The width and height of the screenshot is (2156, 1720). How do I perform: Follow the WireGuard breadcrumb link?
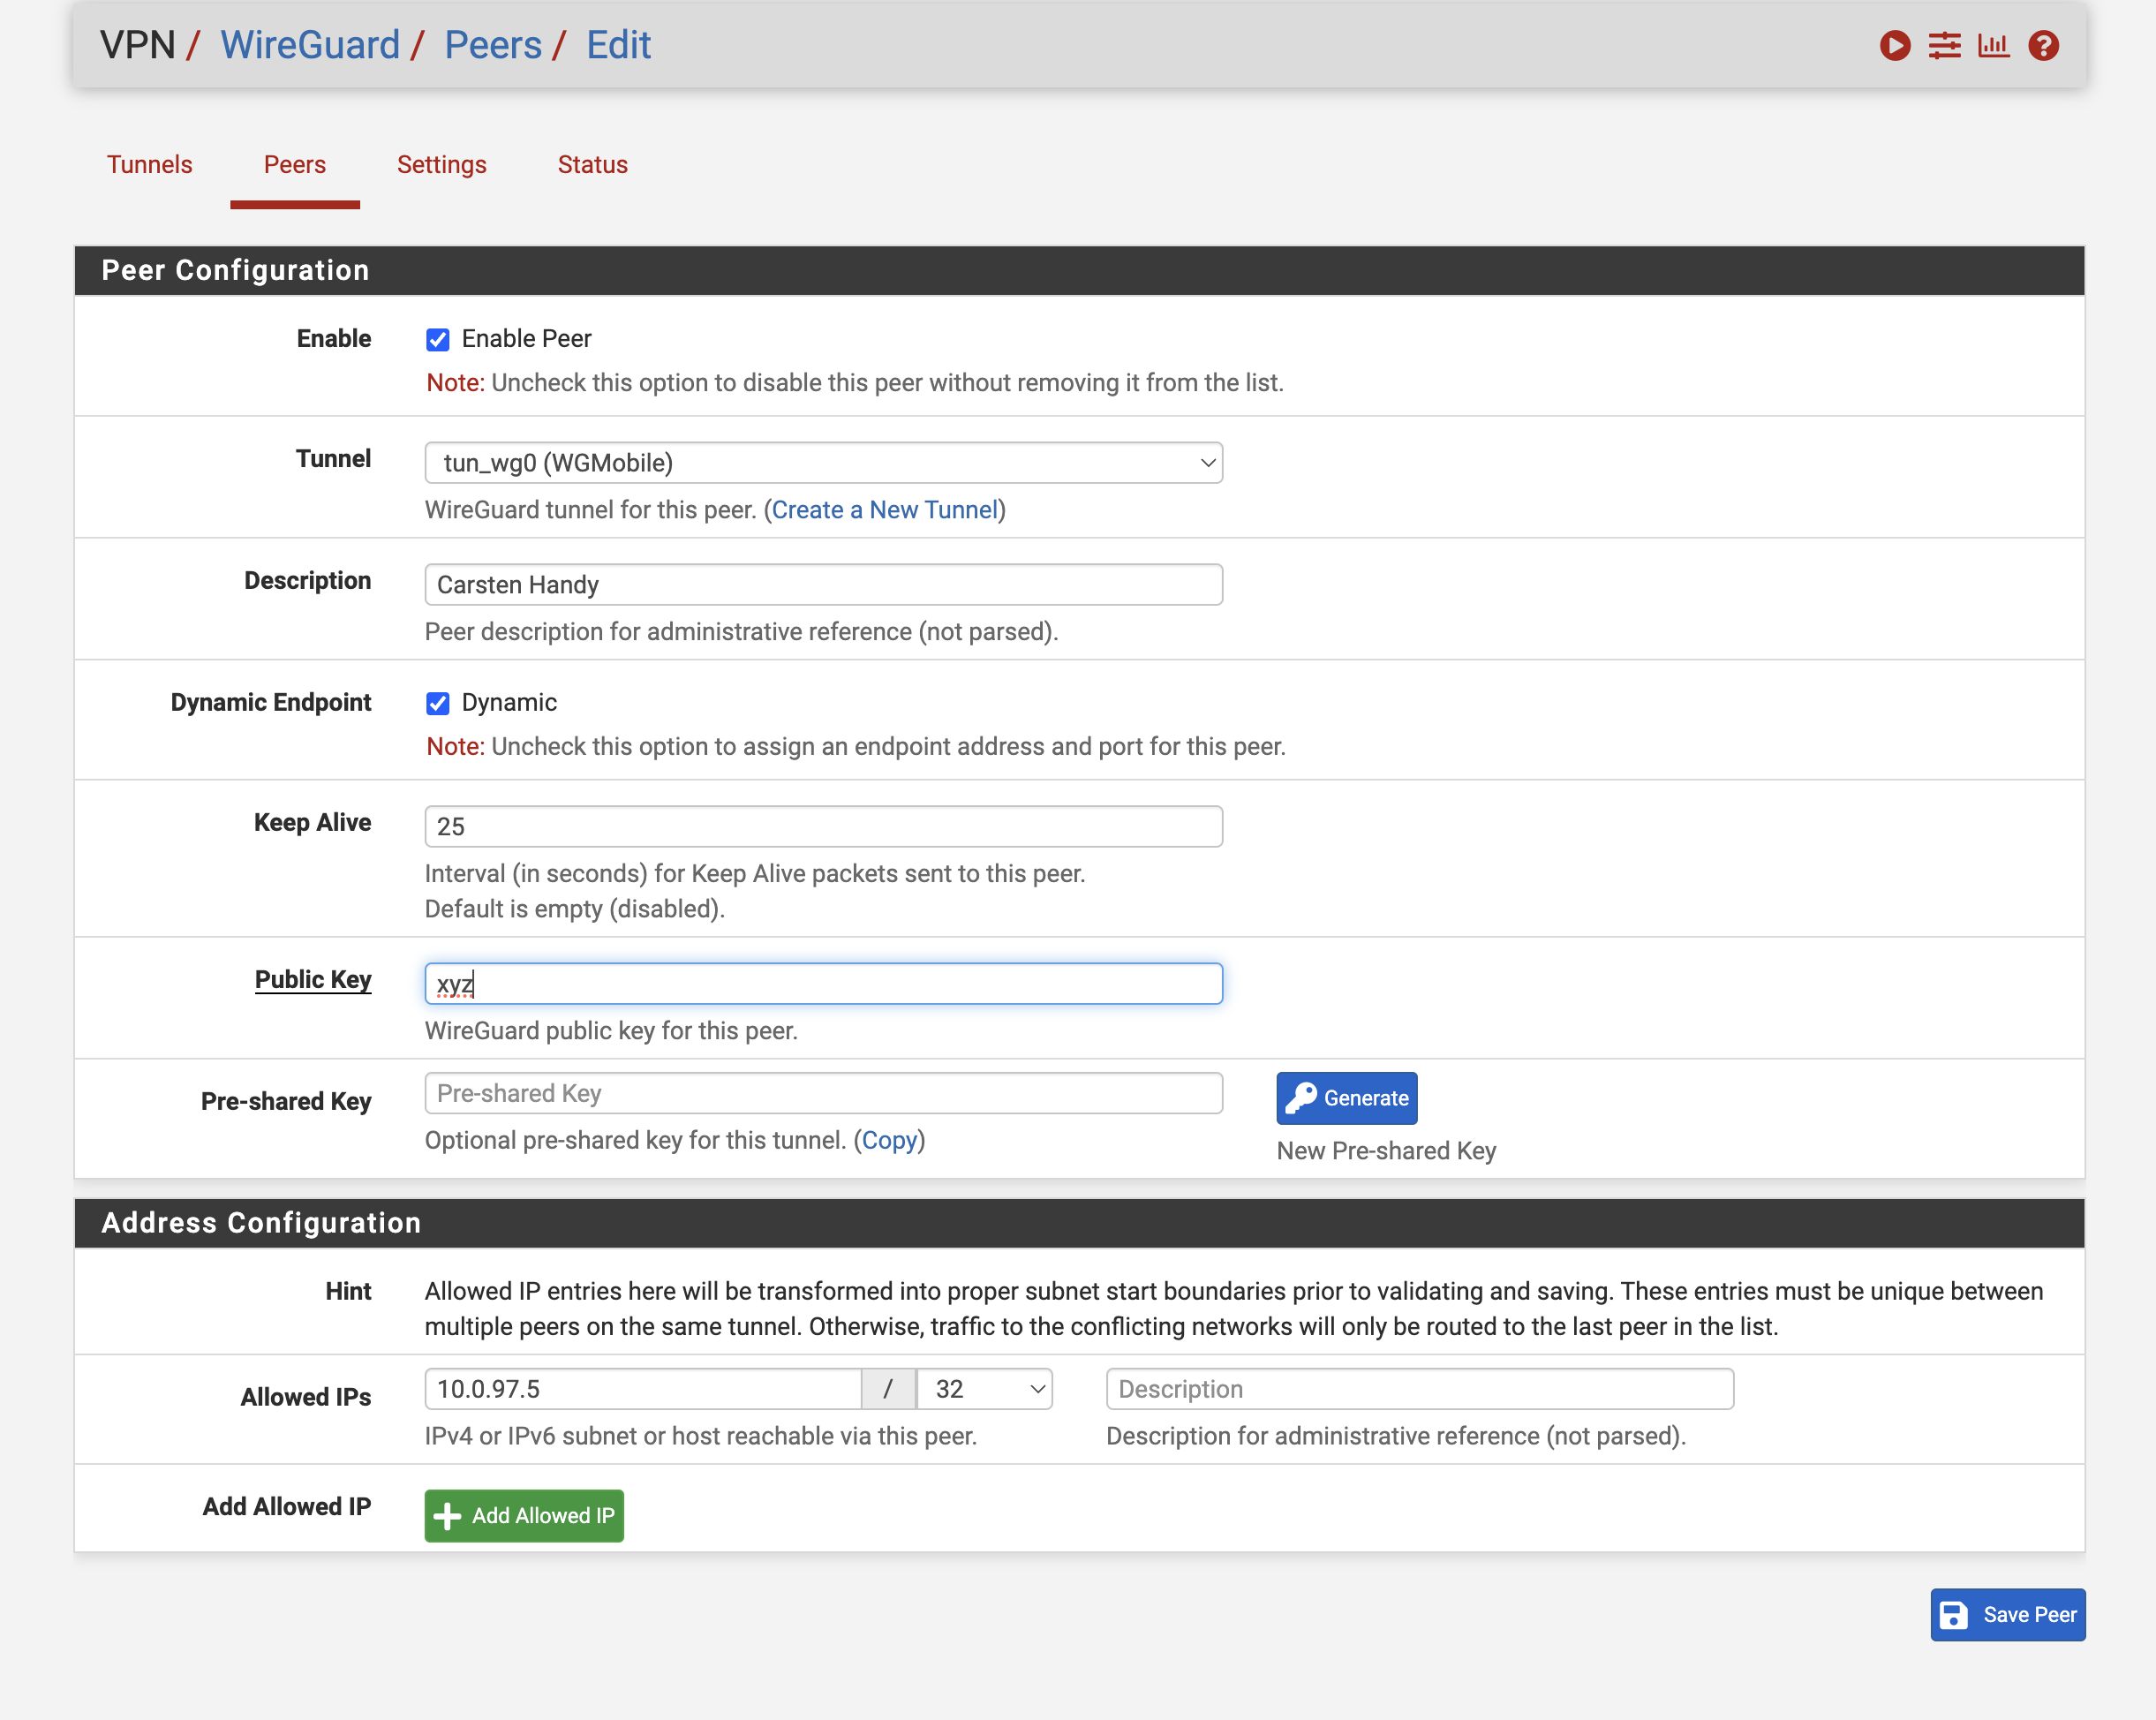tap(310, 45)
